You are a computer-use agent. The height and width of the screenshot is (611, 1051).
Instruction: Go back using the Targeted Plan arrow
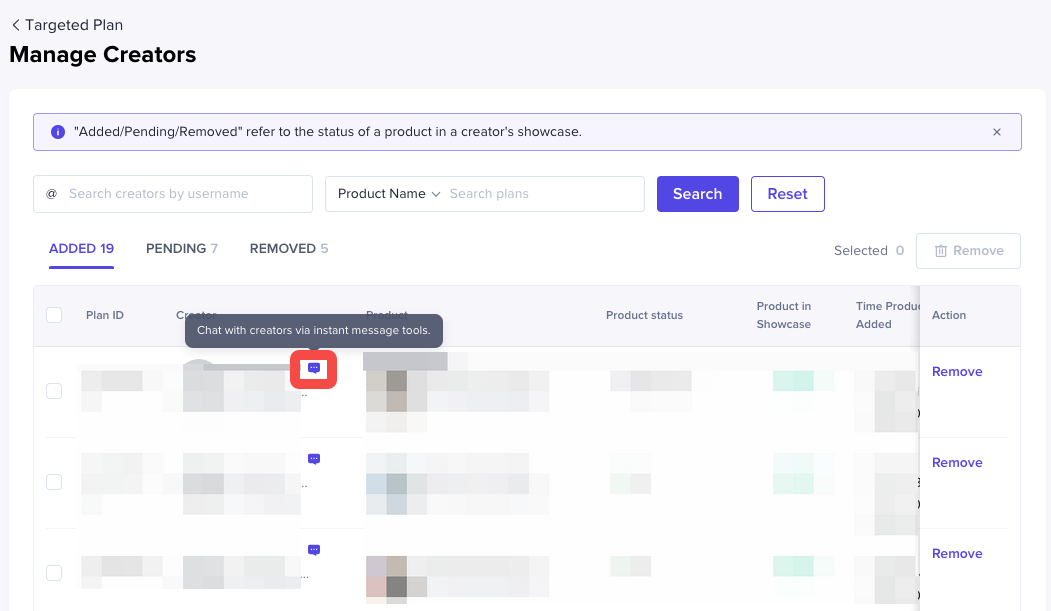(15, 25)
